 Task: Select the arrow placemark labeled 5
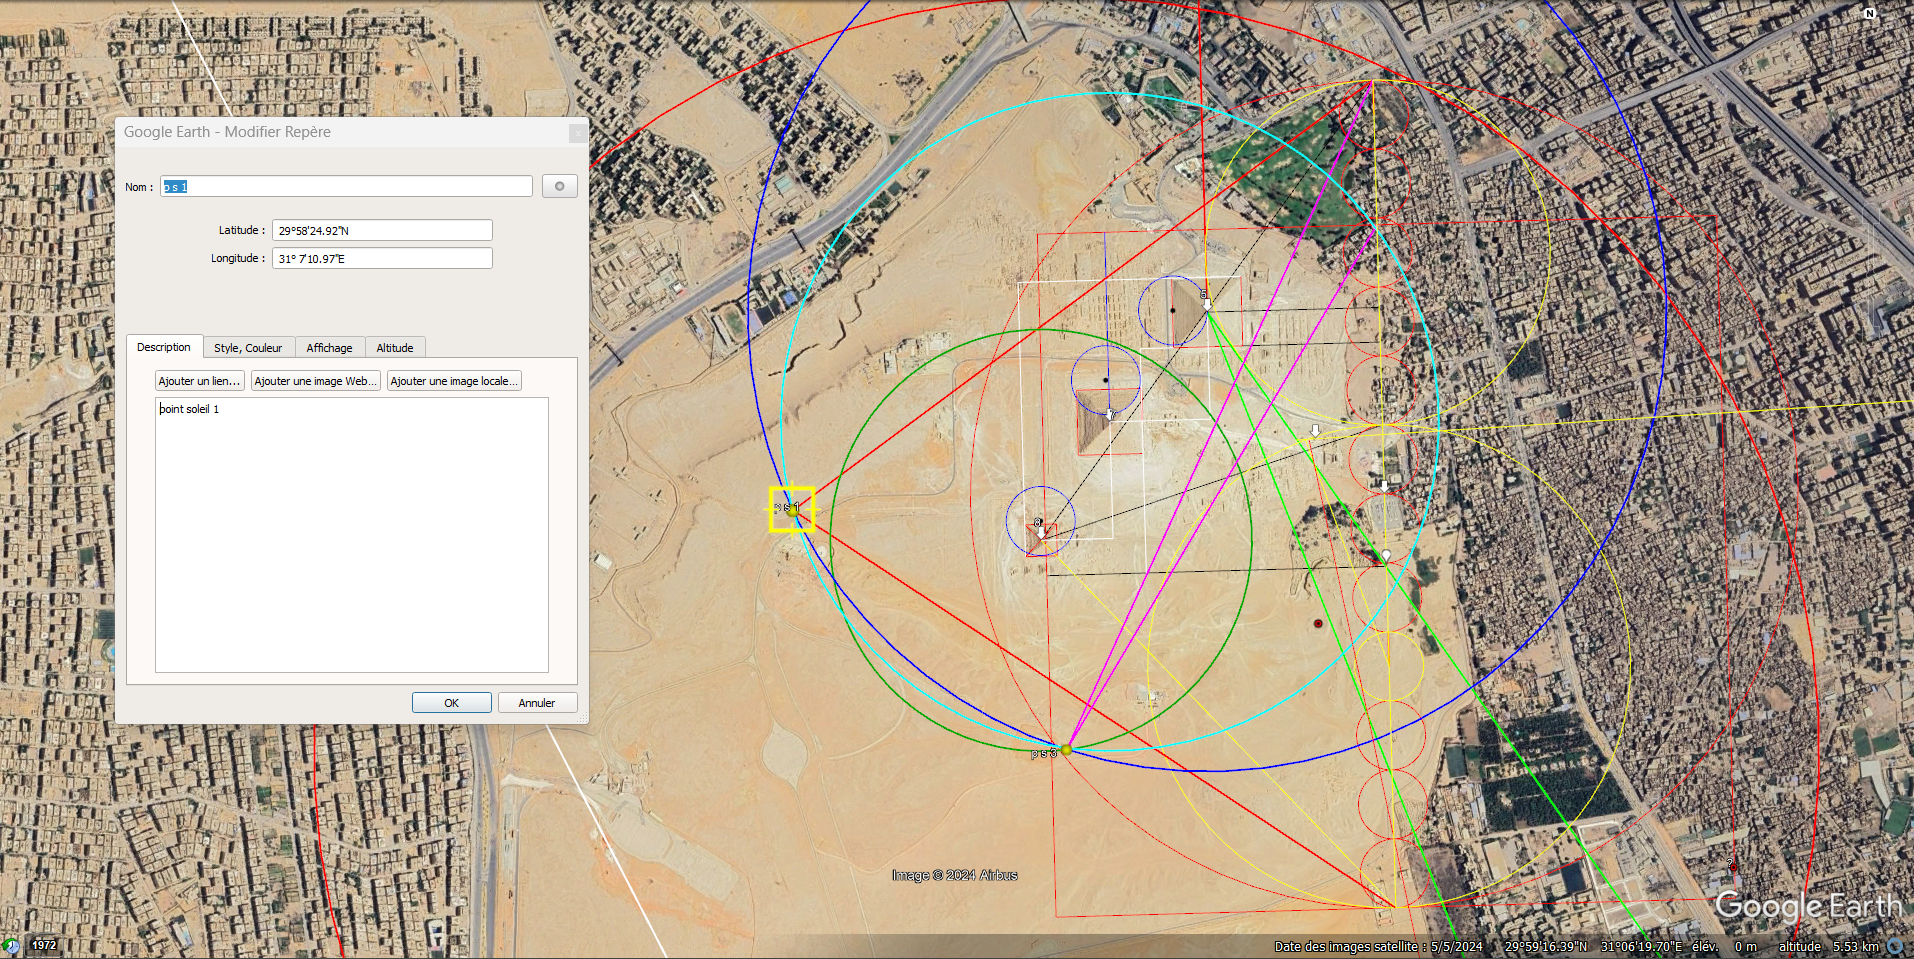point(1207,303)
